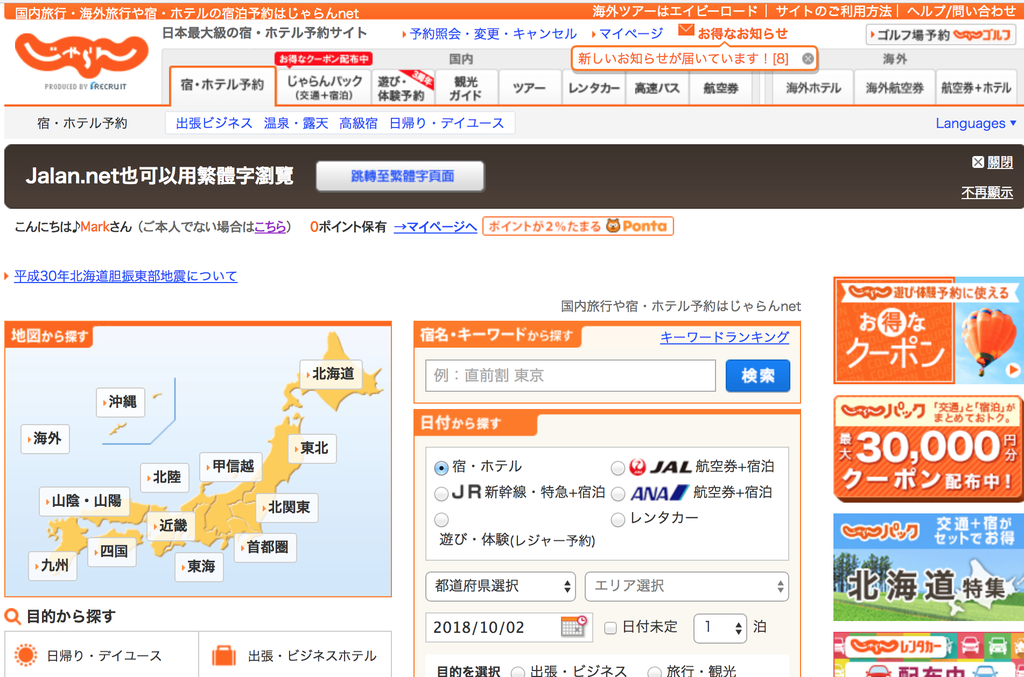Select 九州 region on the map
This screenshot has height=677, width=1024.
(x=52, y=565)
